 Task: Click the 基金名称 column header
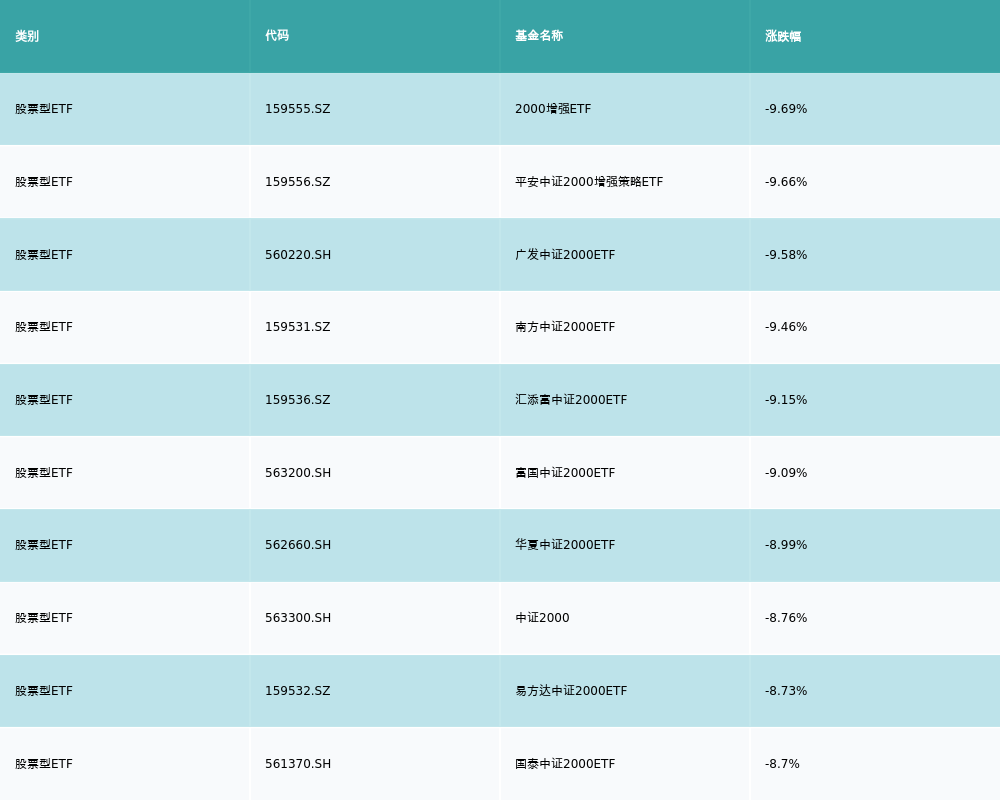click(539, 36)
